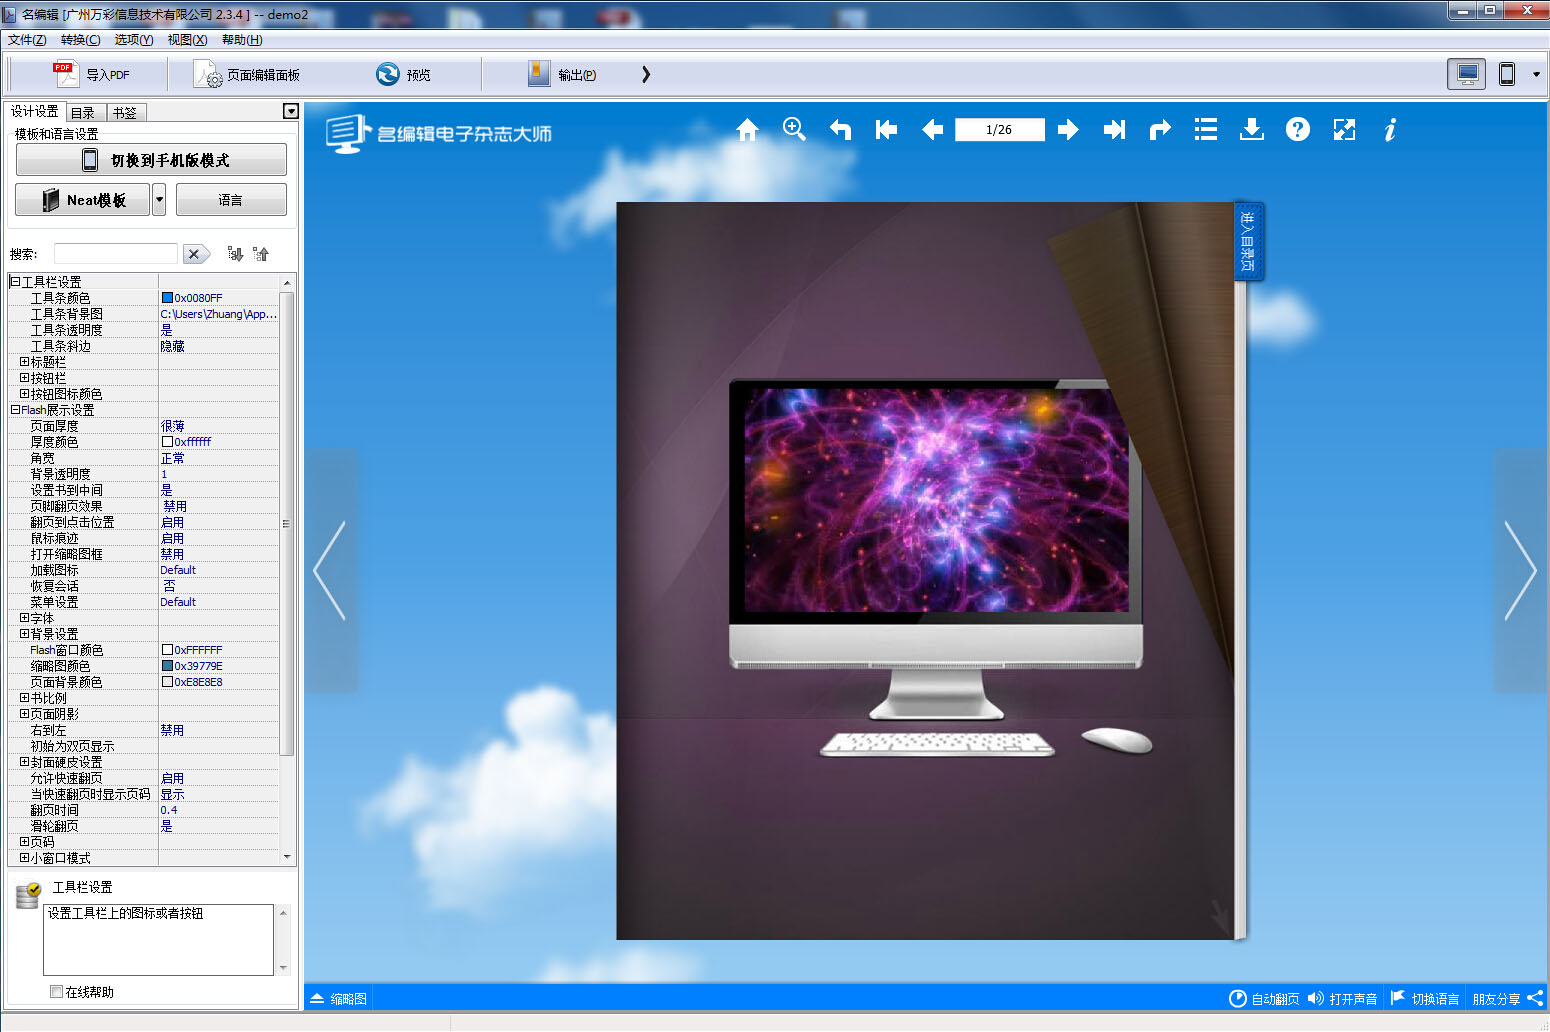Open the Neat模板 dropdown arrow
This screenshot has width=1550, height=1032.
(x=159, y=200)
